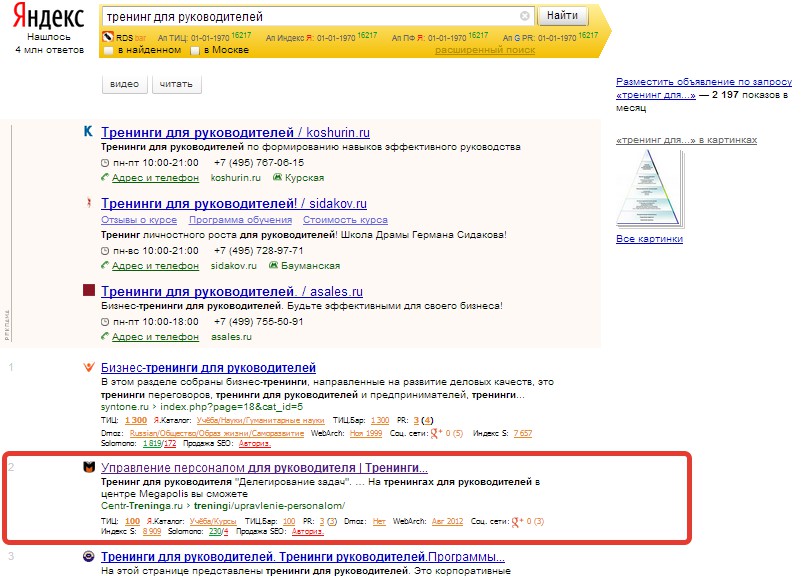Click phone number +7 (499) 755-50-91

(259, 322)
